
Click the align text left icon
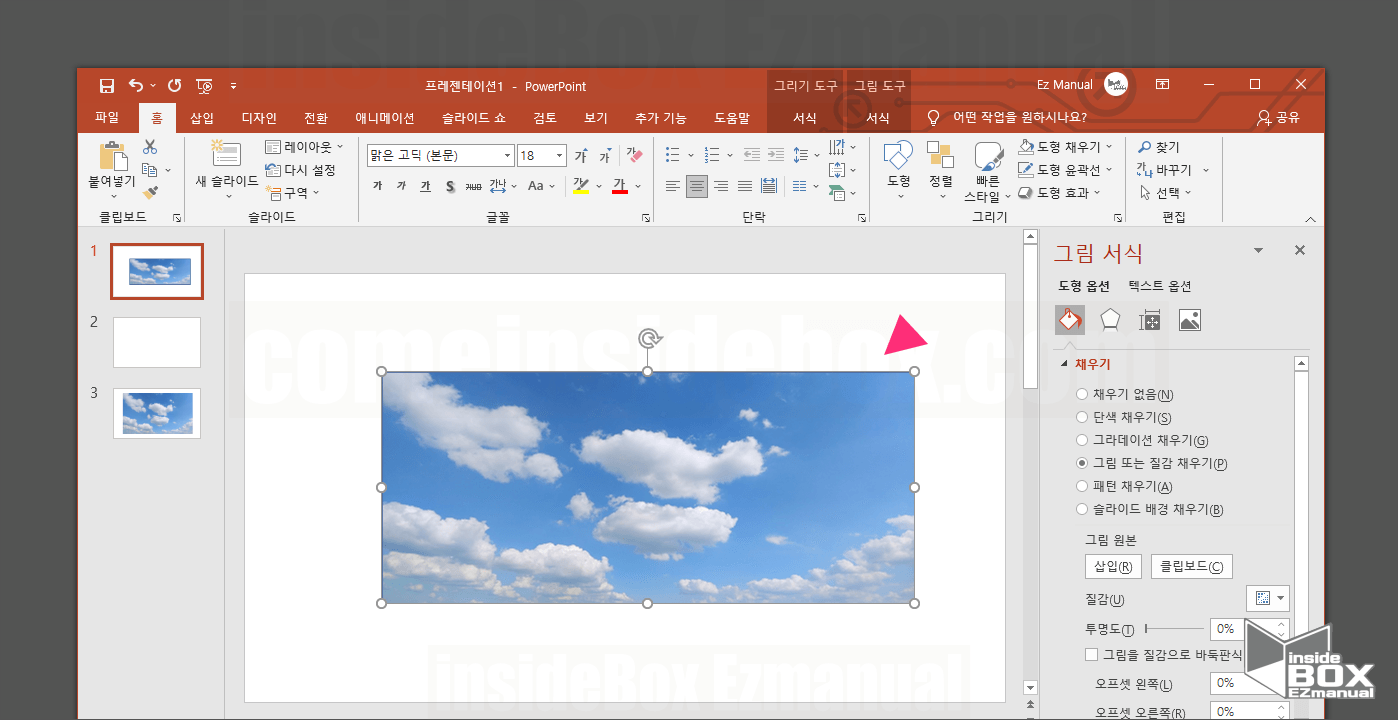point(673,186)
